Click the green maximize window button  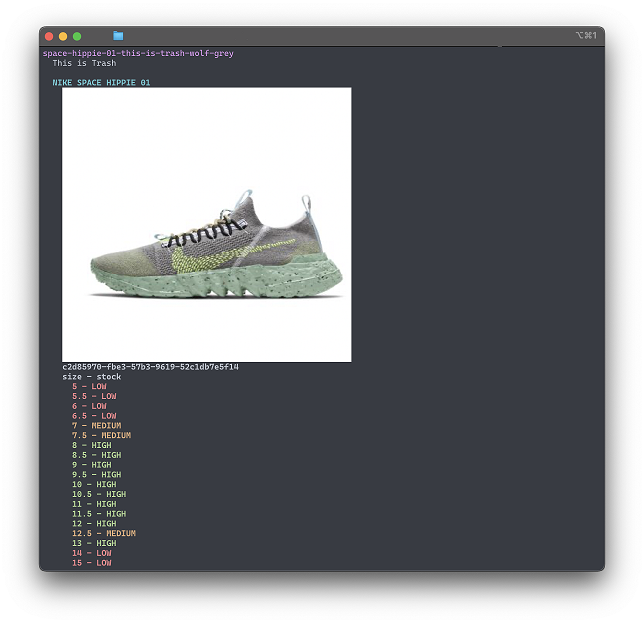[x=77, y=36]
